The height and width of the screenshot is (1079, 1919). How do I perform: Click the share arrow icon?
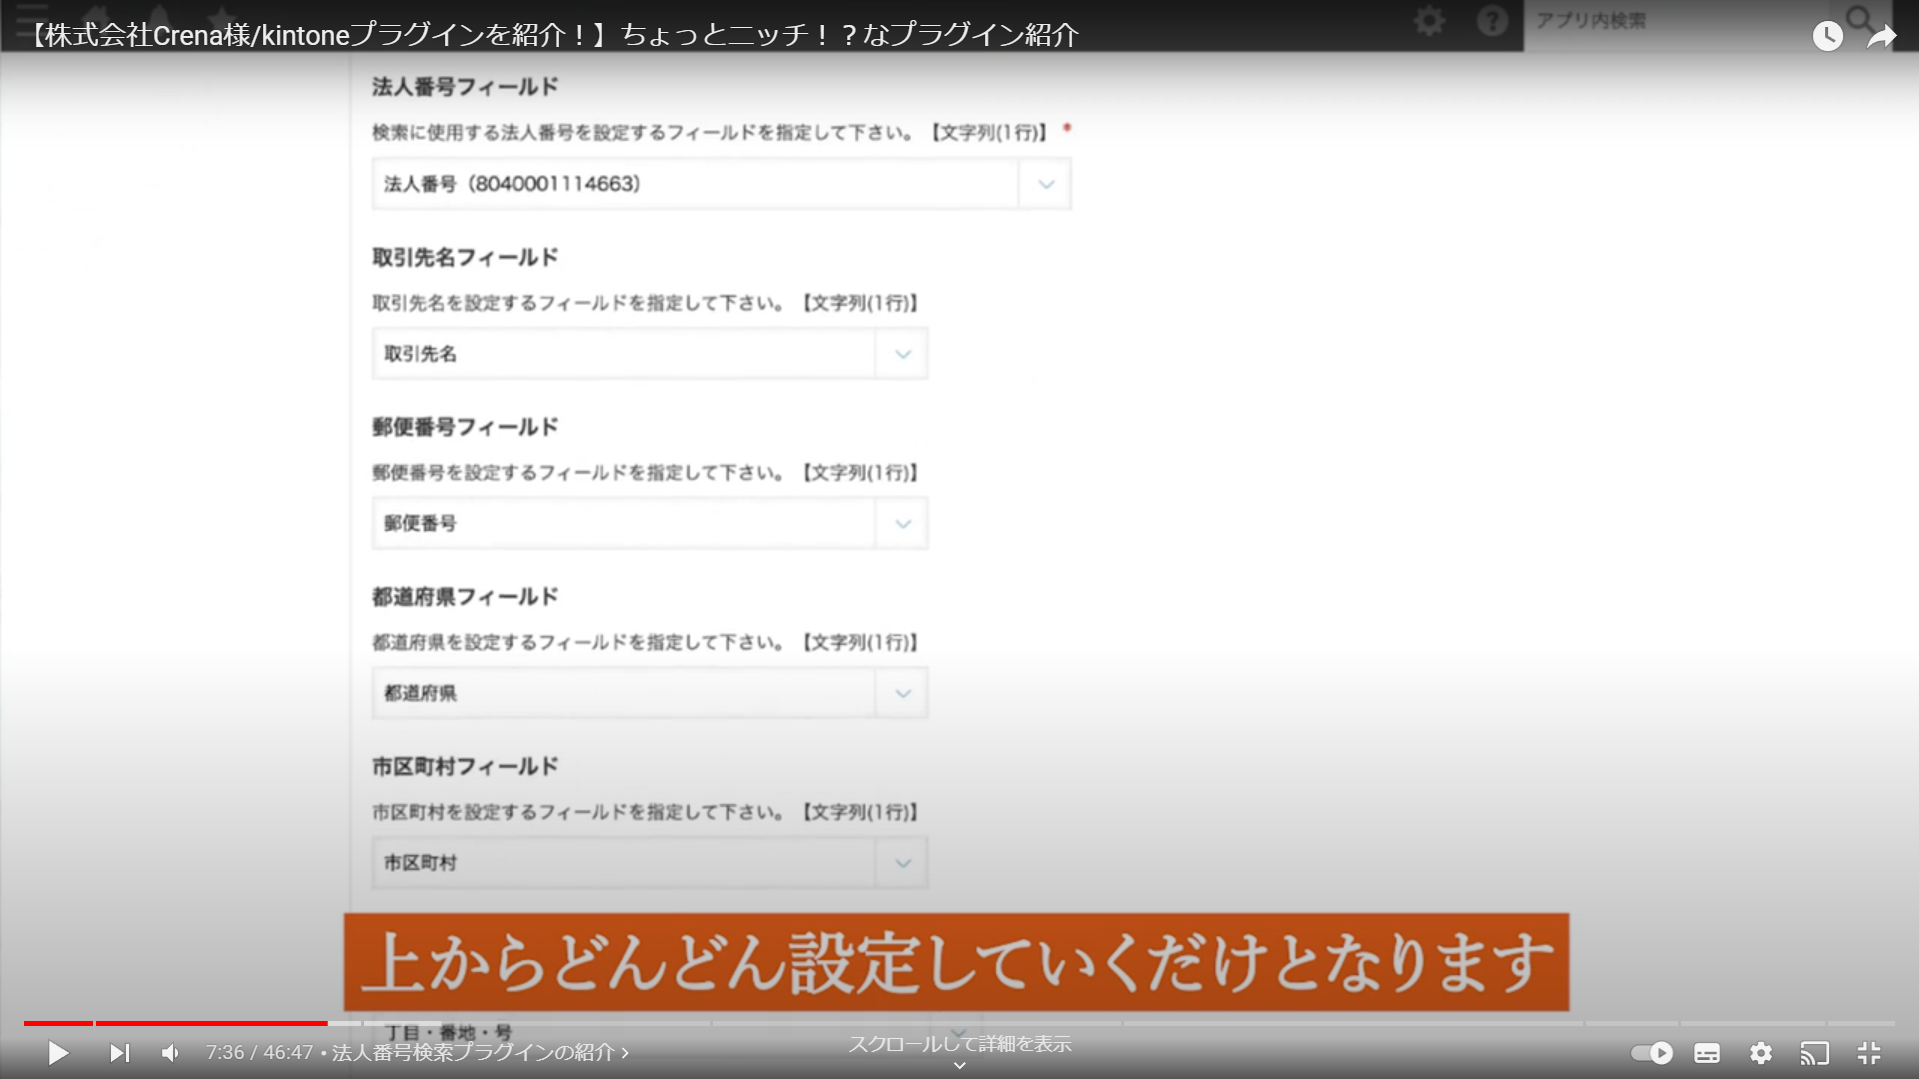click(1881, 36)
